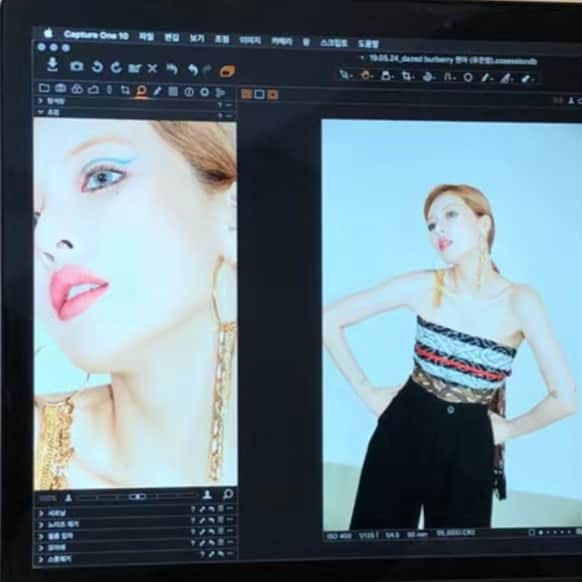Click the double-arrow Reset adjustments icon

coord(171,69)
